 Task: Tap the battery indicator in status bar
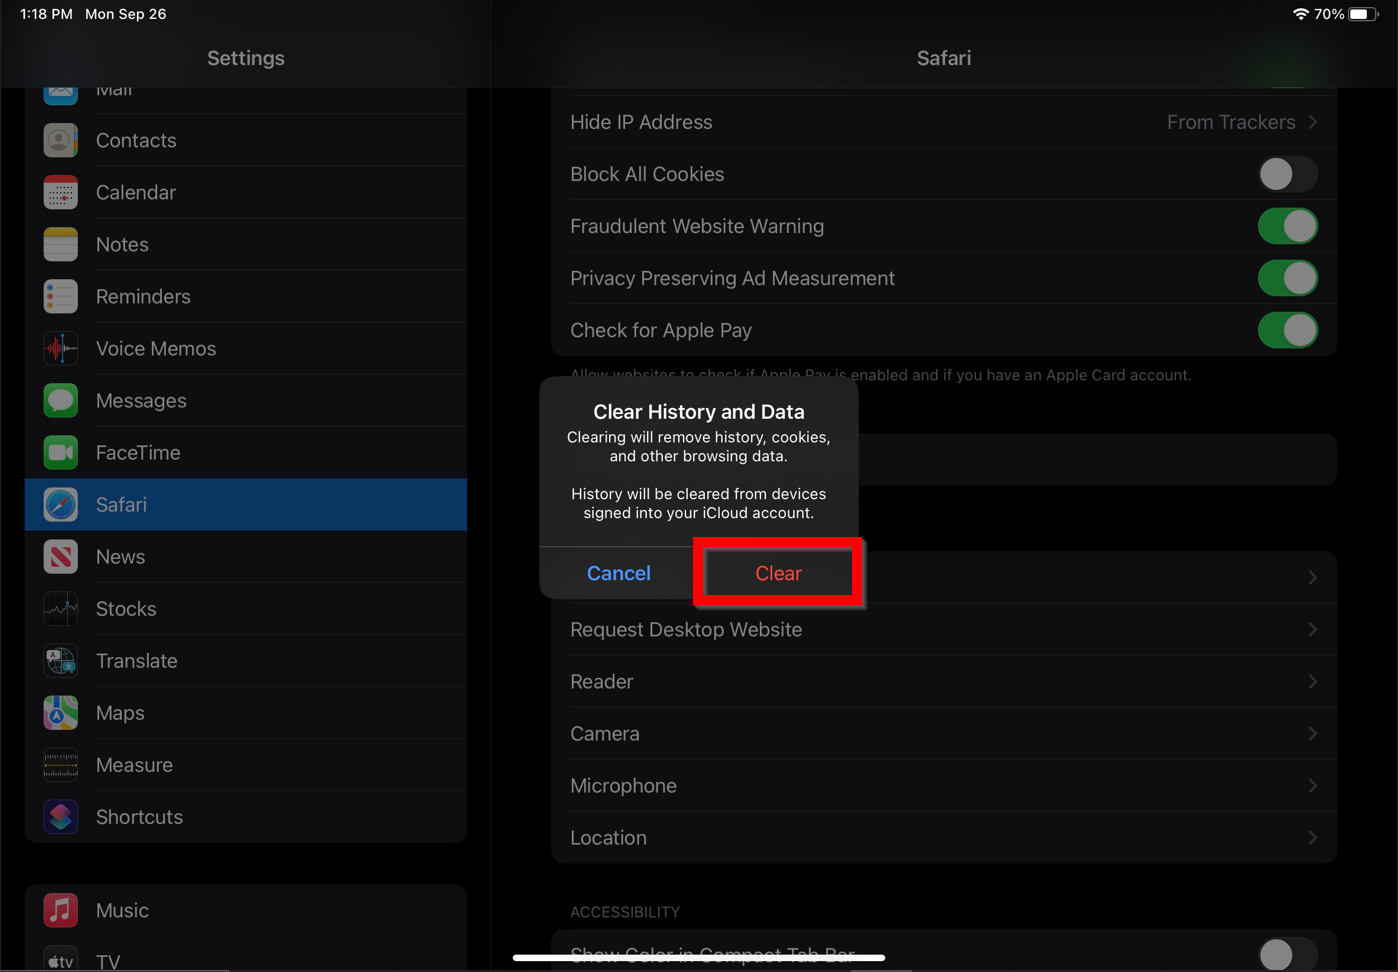tap(1363, 14)
